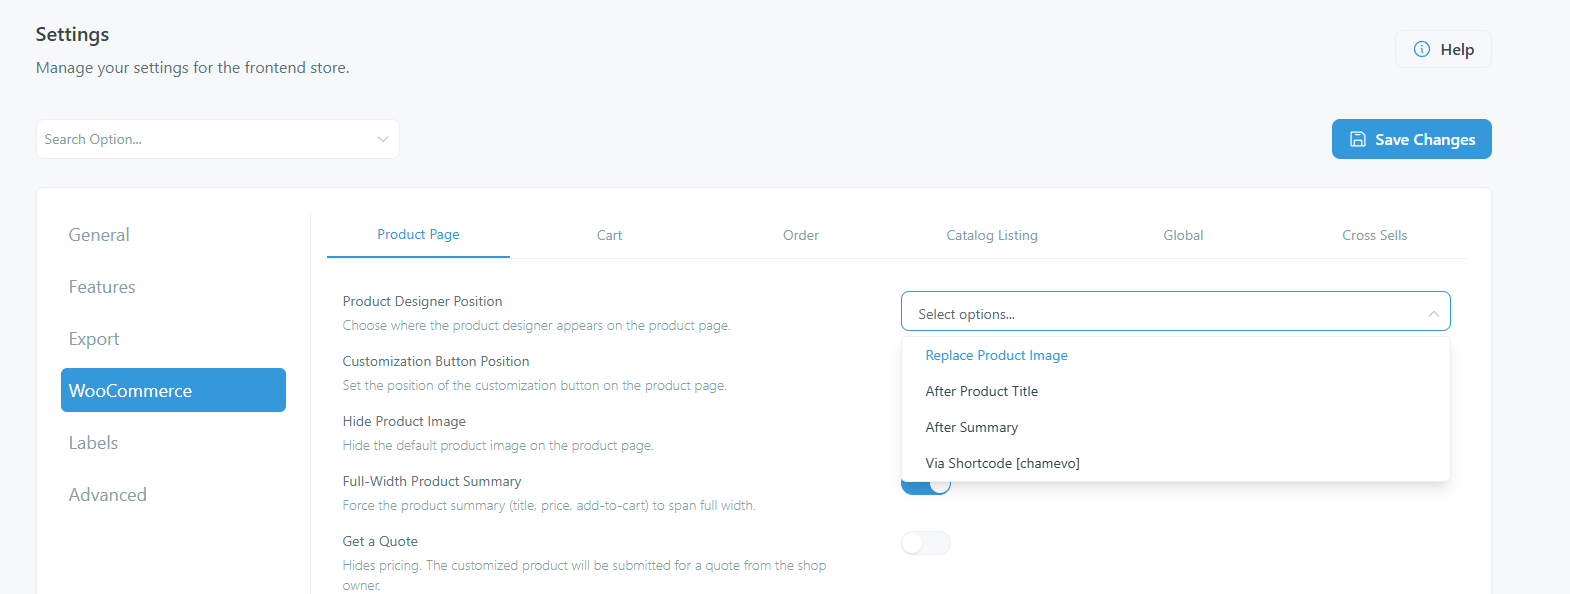Click the Customization Button Position label
This screenshot has height=594, width=1570.
pos(436,361)
